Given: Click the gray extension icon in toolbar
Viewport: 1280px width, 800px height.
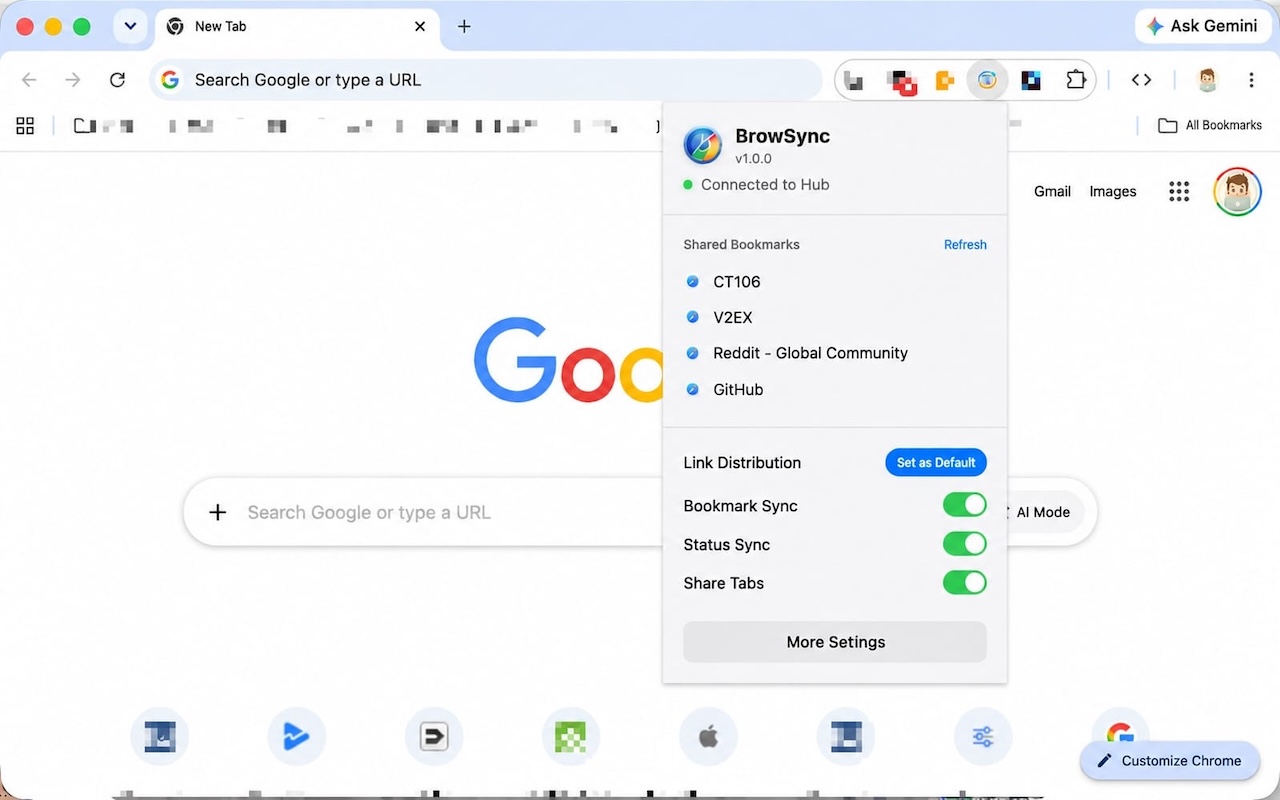Looking at the screenshot, I should pos(853,80).
